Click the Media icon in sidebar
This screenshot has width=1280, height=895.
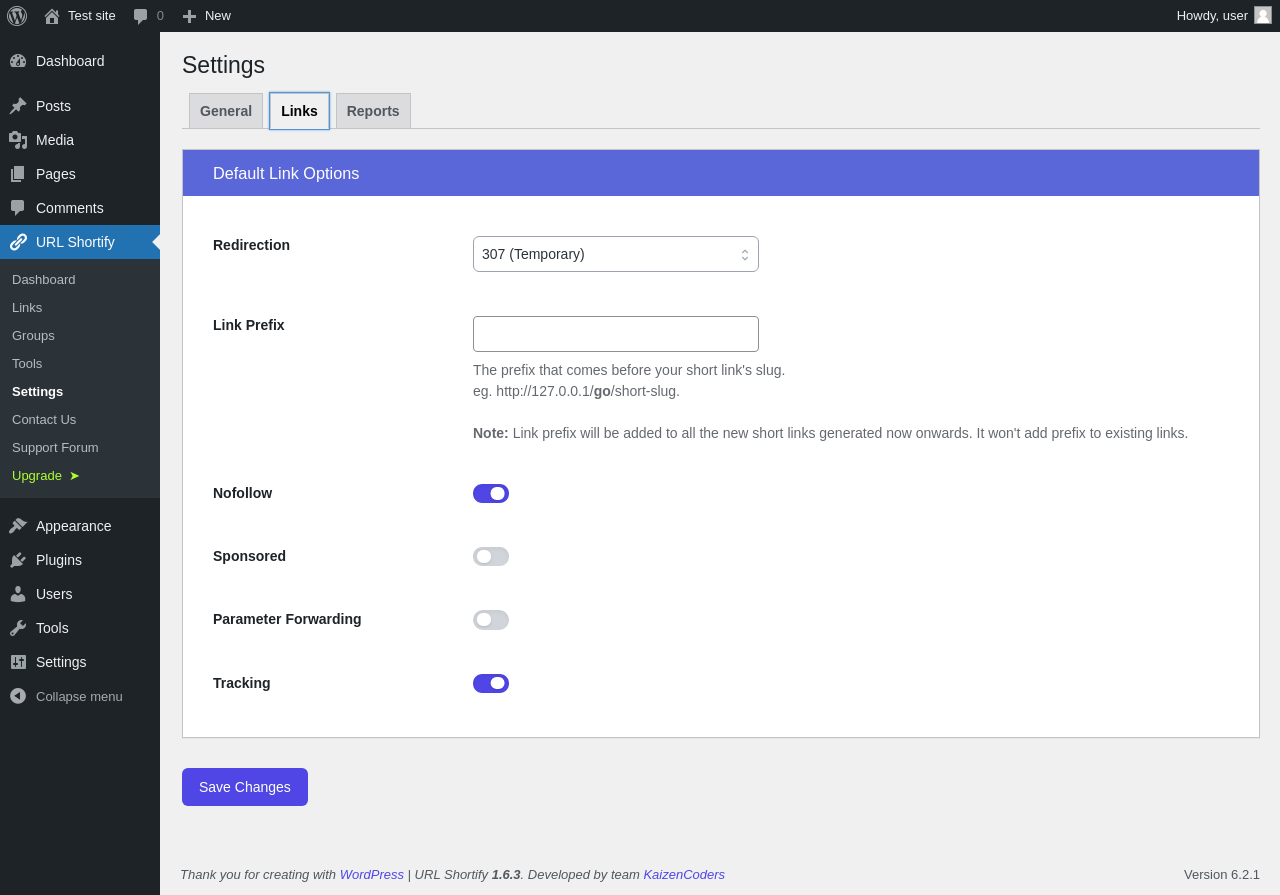18,140
